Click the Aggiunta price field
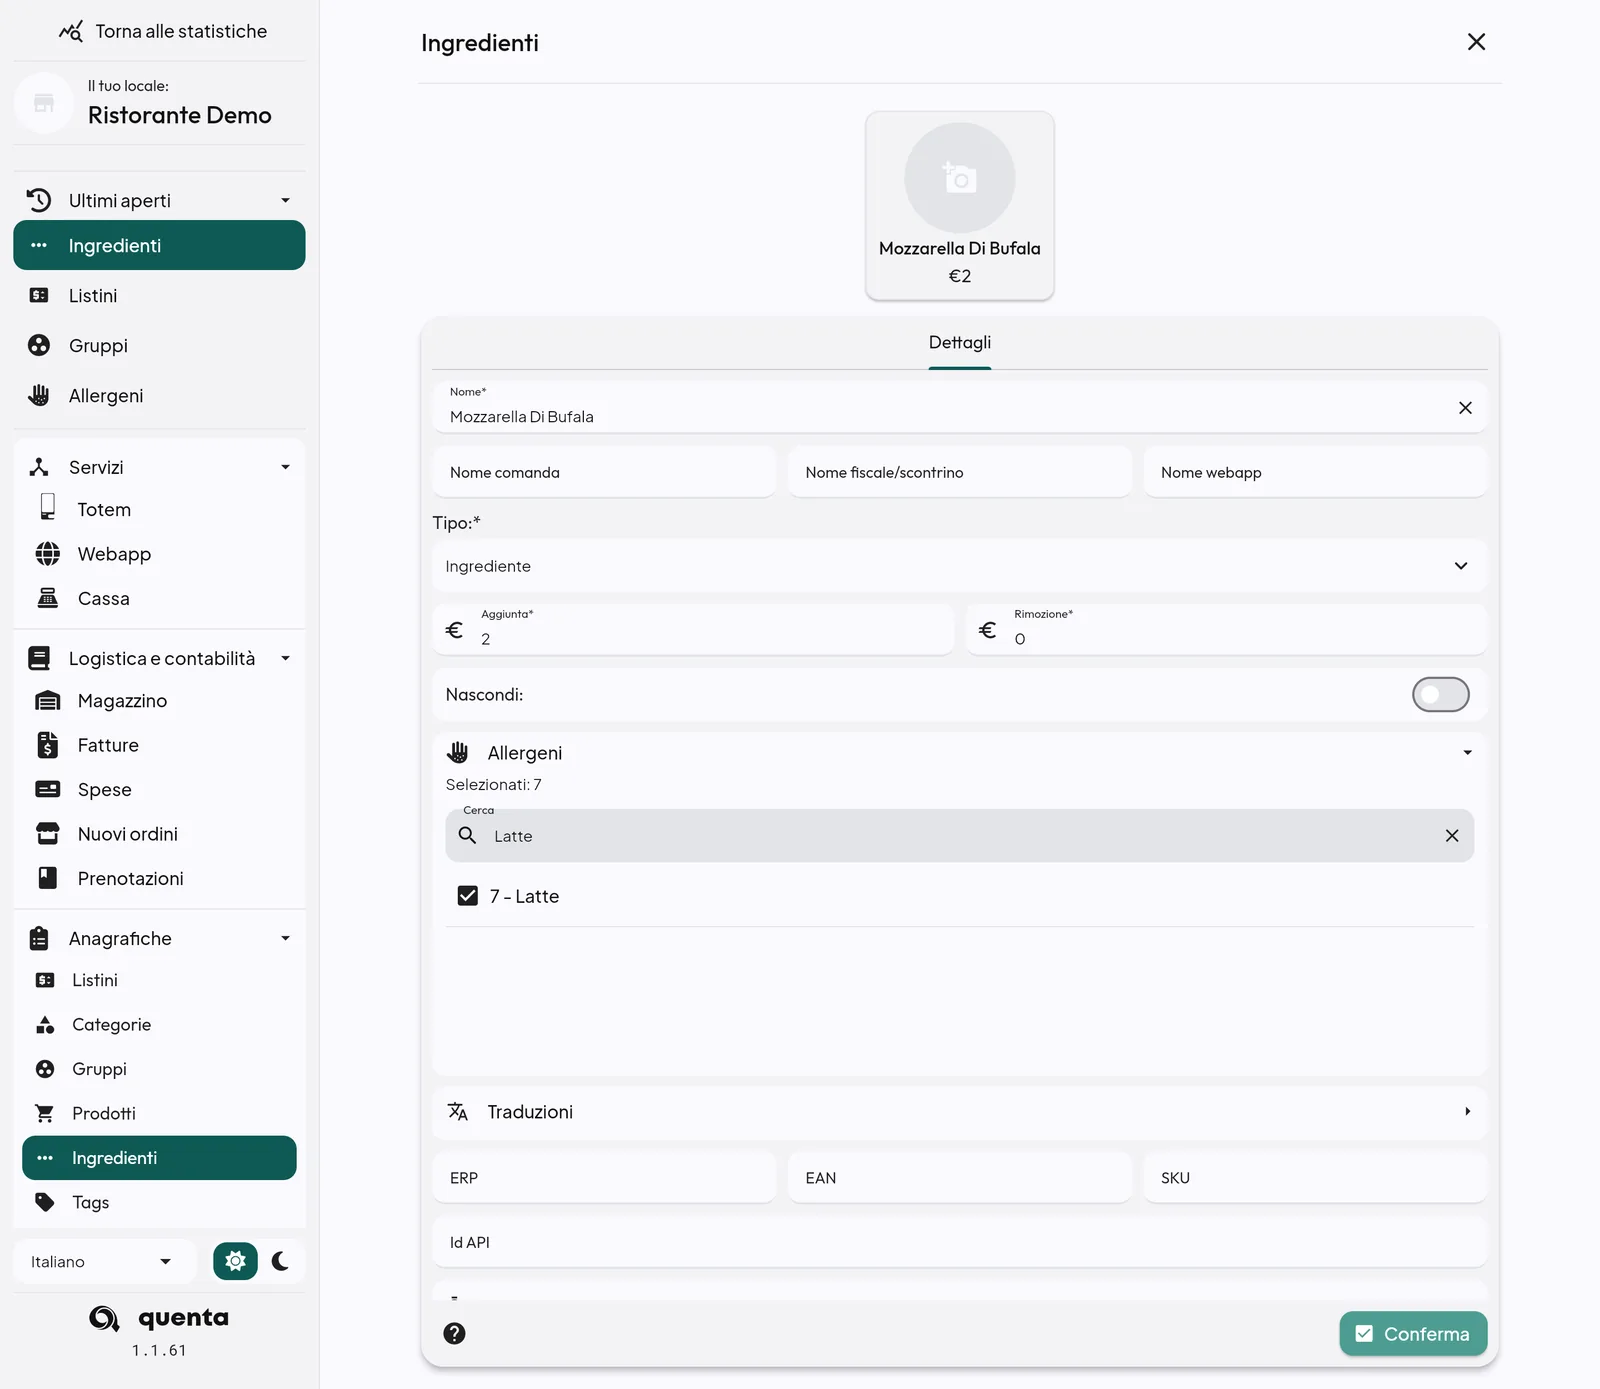1600x1389 pixels. click(x=693, y=630)
